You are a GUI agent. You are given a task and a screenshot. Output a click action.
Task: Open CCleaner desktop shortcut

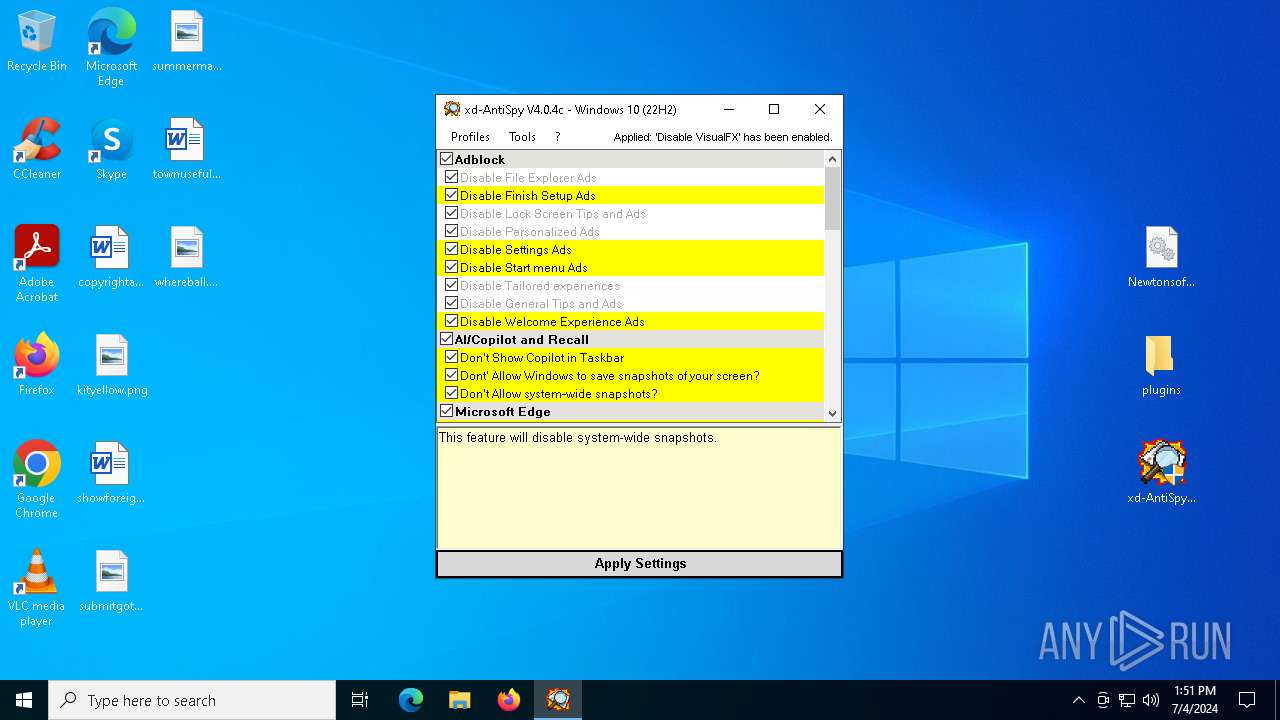[x=37, y=149]
